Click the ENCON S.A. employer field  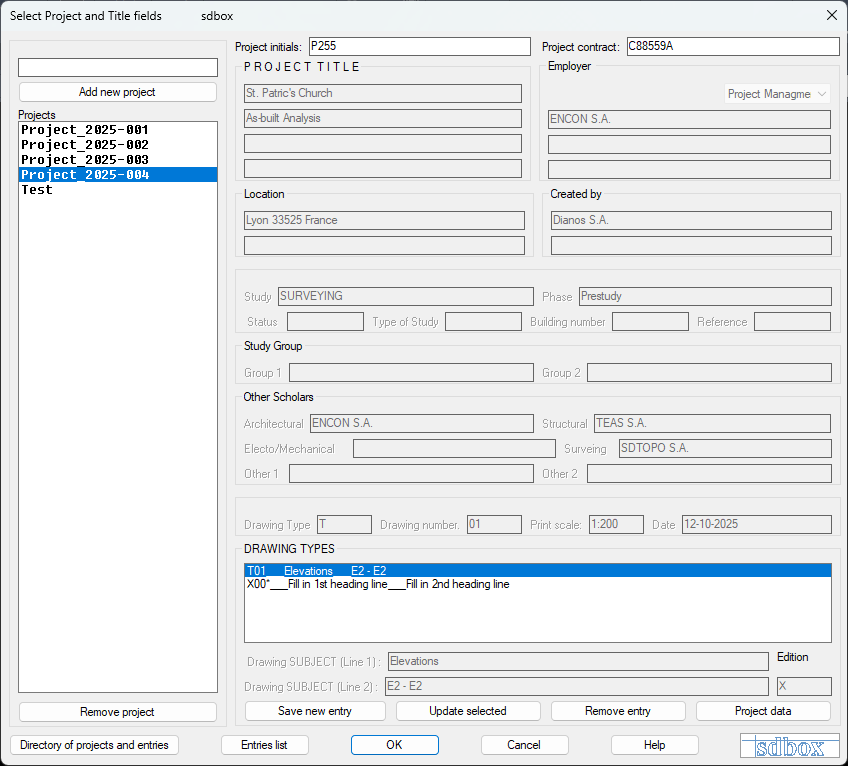[x=689, y=120]
